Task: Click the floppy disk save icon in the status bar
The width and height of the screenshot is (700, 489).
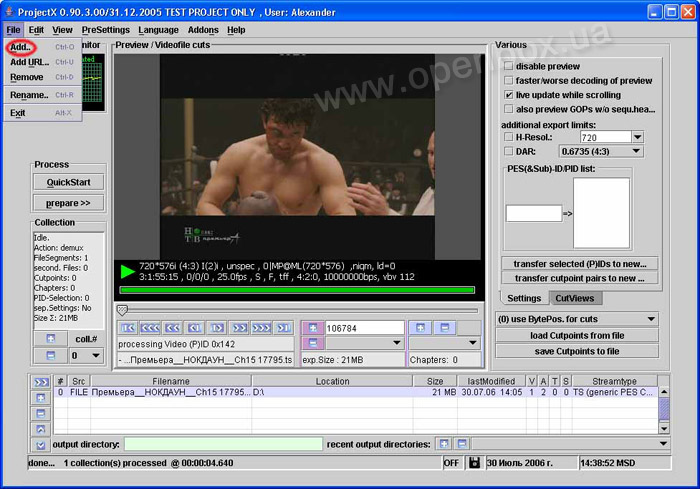Action: (474, 463)
